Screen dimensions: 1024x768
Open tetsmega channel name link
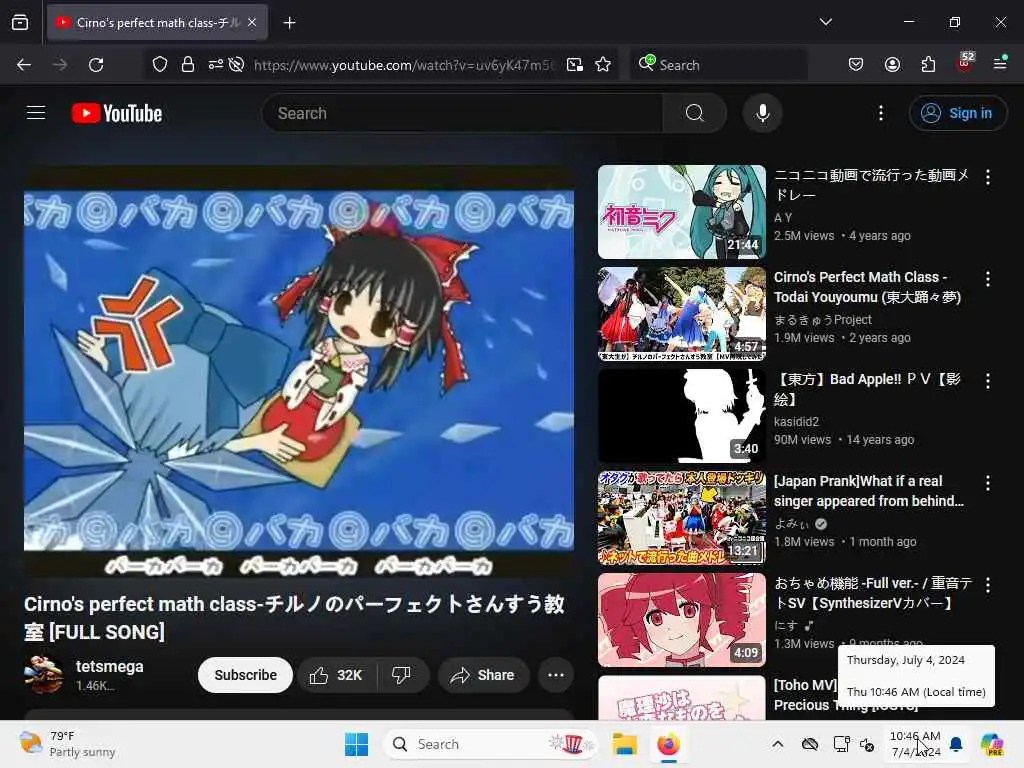[x=109, y=667]
